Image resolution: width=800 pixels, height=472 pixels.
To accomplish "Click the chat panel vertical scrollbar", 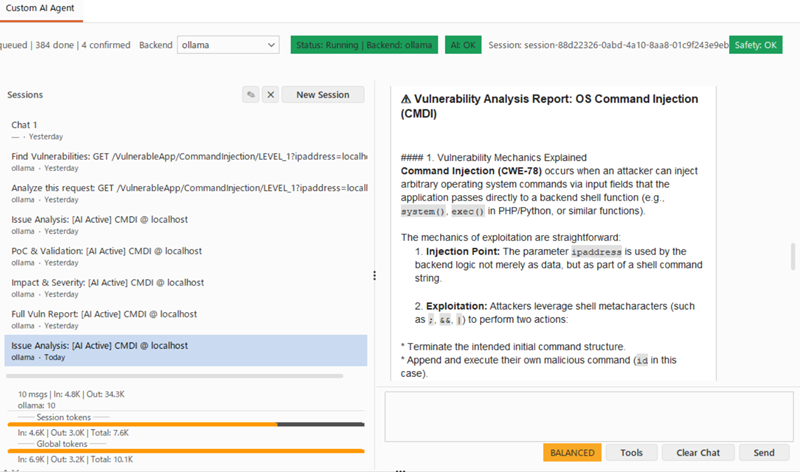I will [x=793, y=256].
